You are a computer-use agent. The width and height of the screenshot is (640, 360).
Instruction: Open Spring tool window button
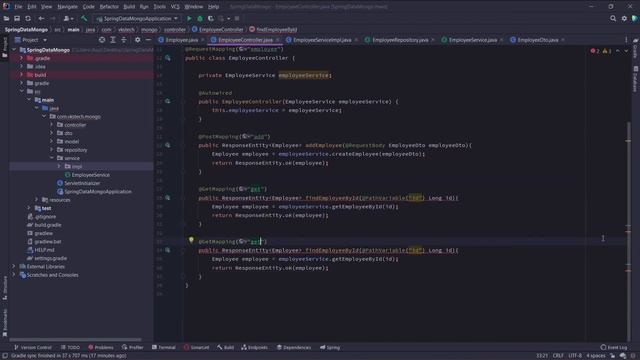[x=330, y=347]
